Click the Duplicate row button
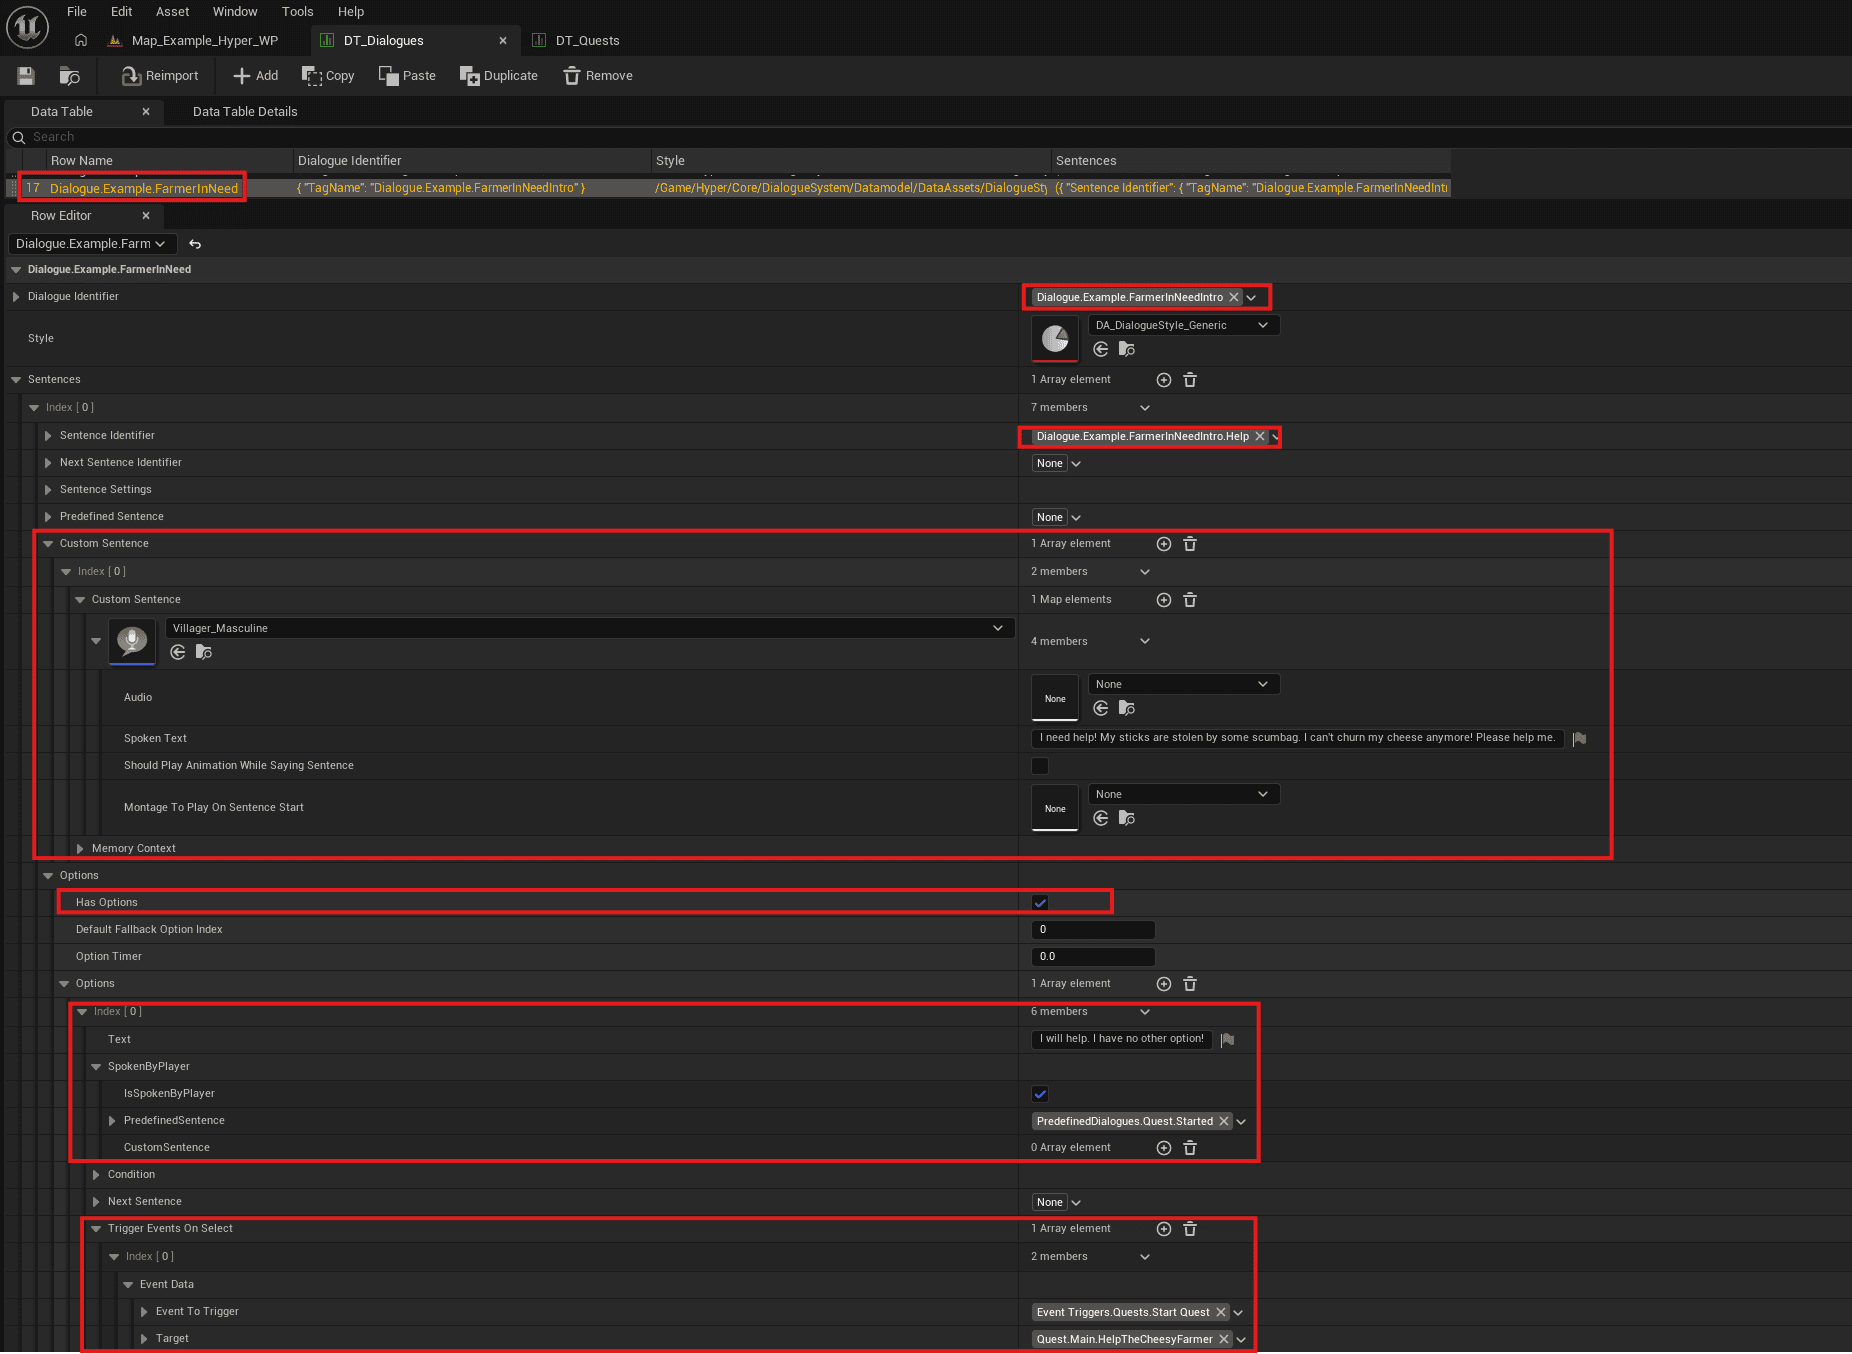This screenshot has width=1852, height=1354. tap(498, 76)
